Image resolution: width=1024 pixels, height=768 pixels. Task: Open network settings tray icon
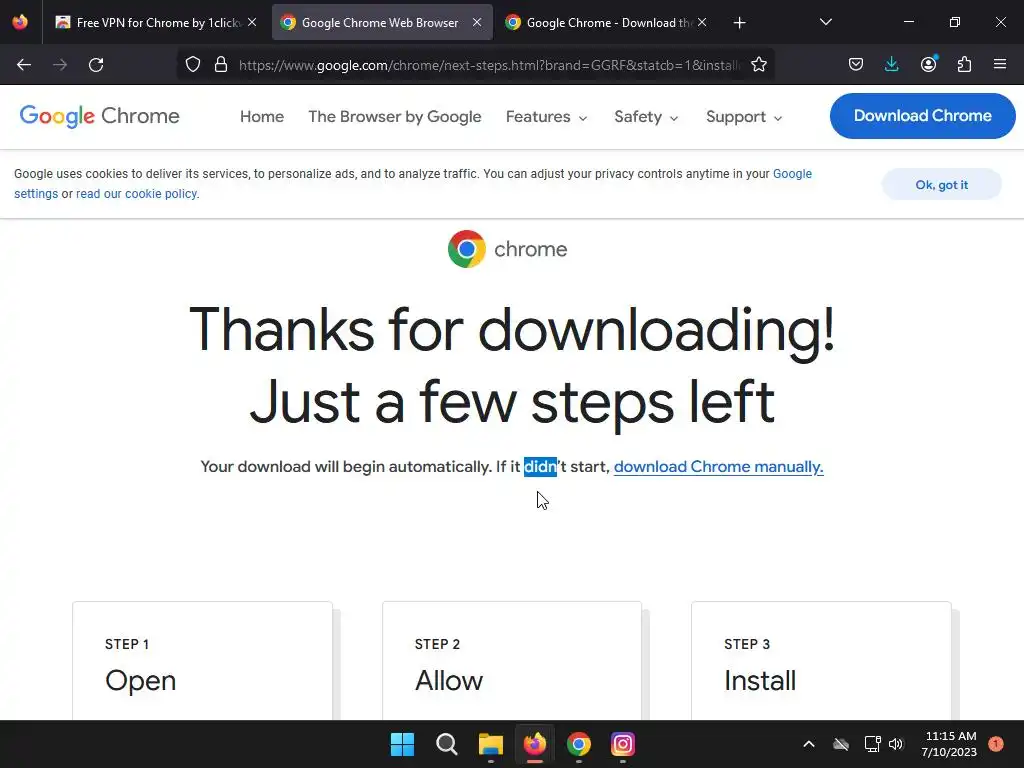point(872,744)
